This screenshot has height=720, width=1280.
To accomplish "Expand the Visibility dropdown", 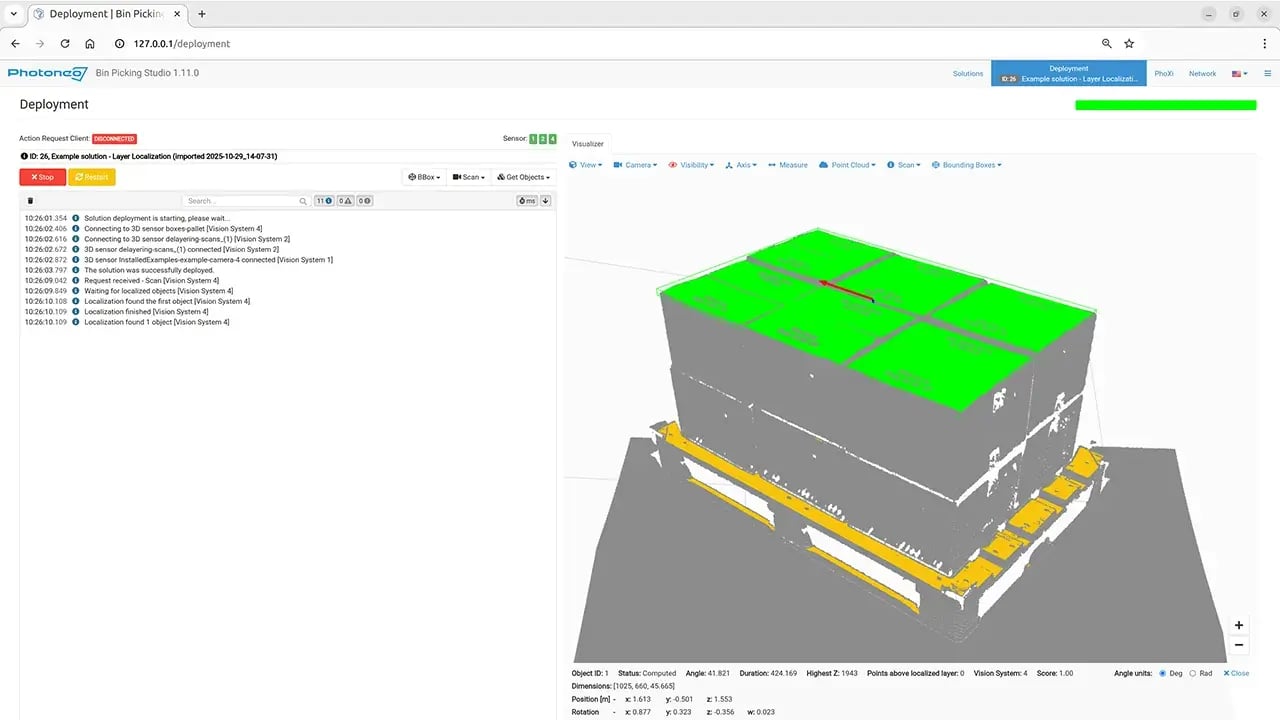I will (x=691, y=165).
